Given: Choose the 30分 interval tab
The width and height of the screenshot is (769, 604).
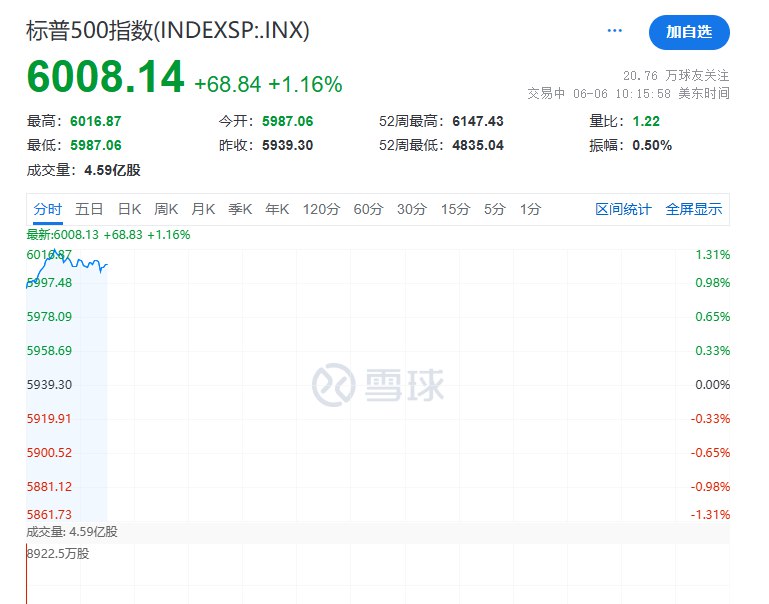Looking at the screenshot, I should click(x=412, y=209).
